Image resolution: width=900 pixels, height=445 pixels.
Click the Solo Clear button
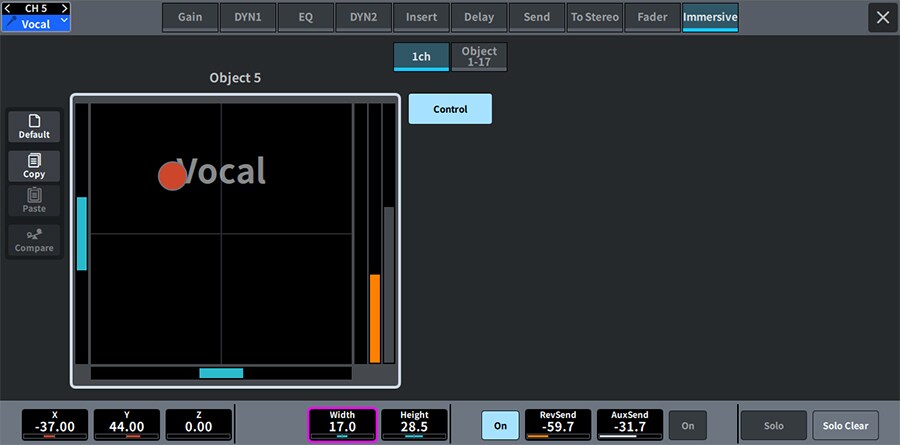[x=845, y=425]
